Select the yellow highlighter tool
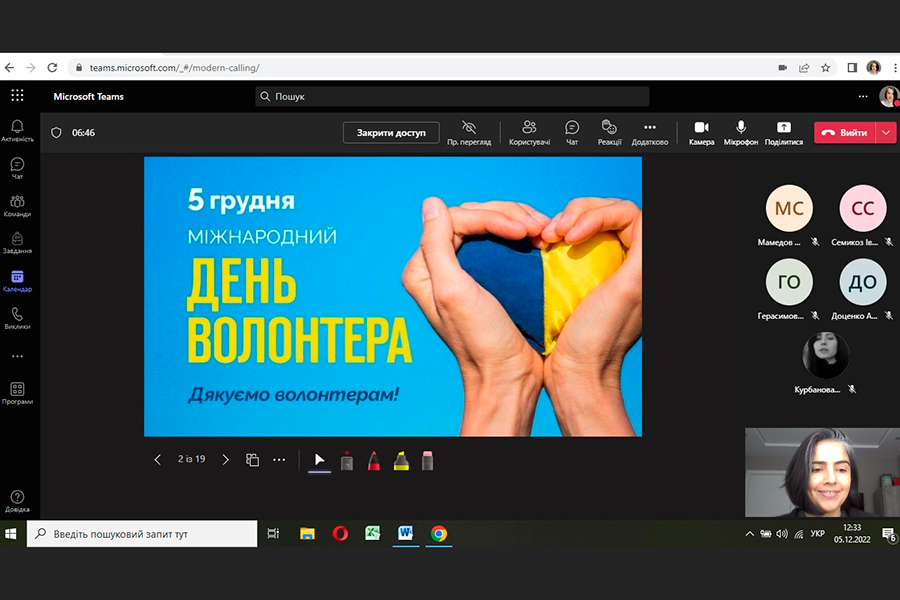Screen dimensions: 900x600 401,461
